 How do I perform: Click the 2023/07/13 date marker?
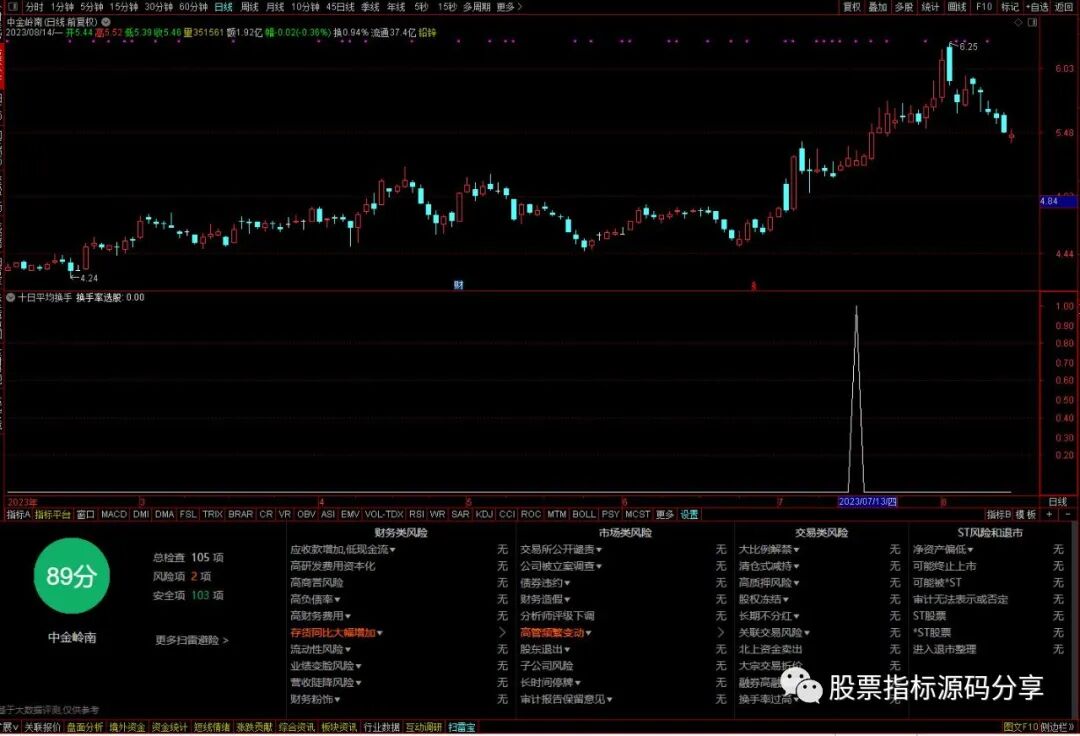867,502
